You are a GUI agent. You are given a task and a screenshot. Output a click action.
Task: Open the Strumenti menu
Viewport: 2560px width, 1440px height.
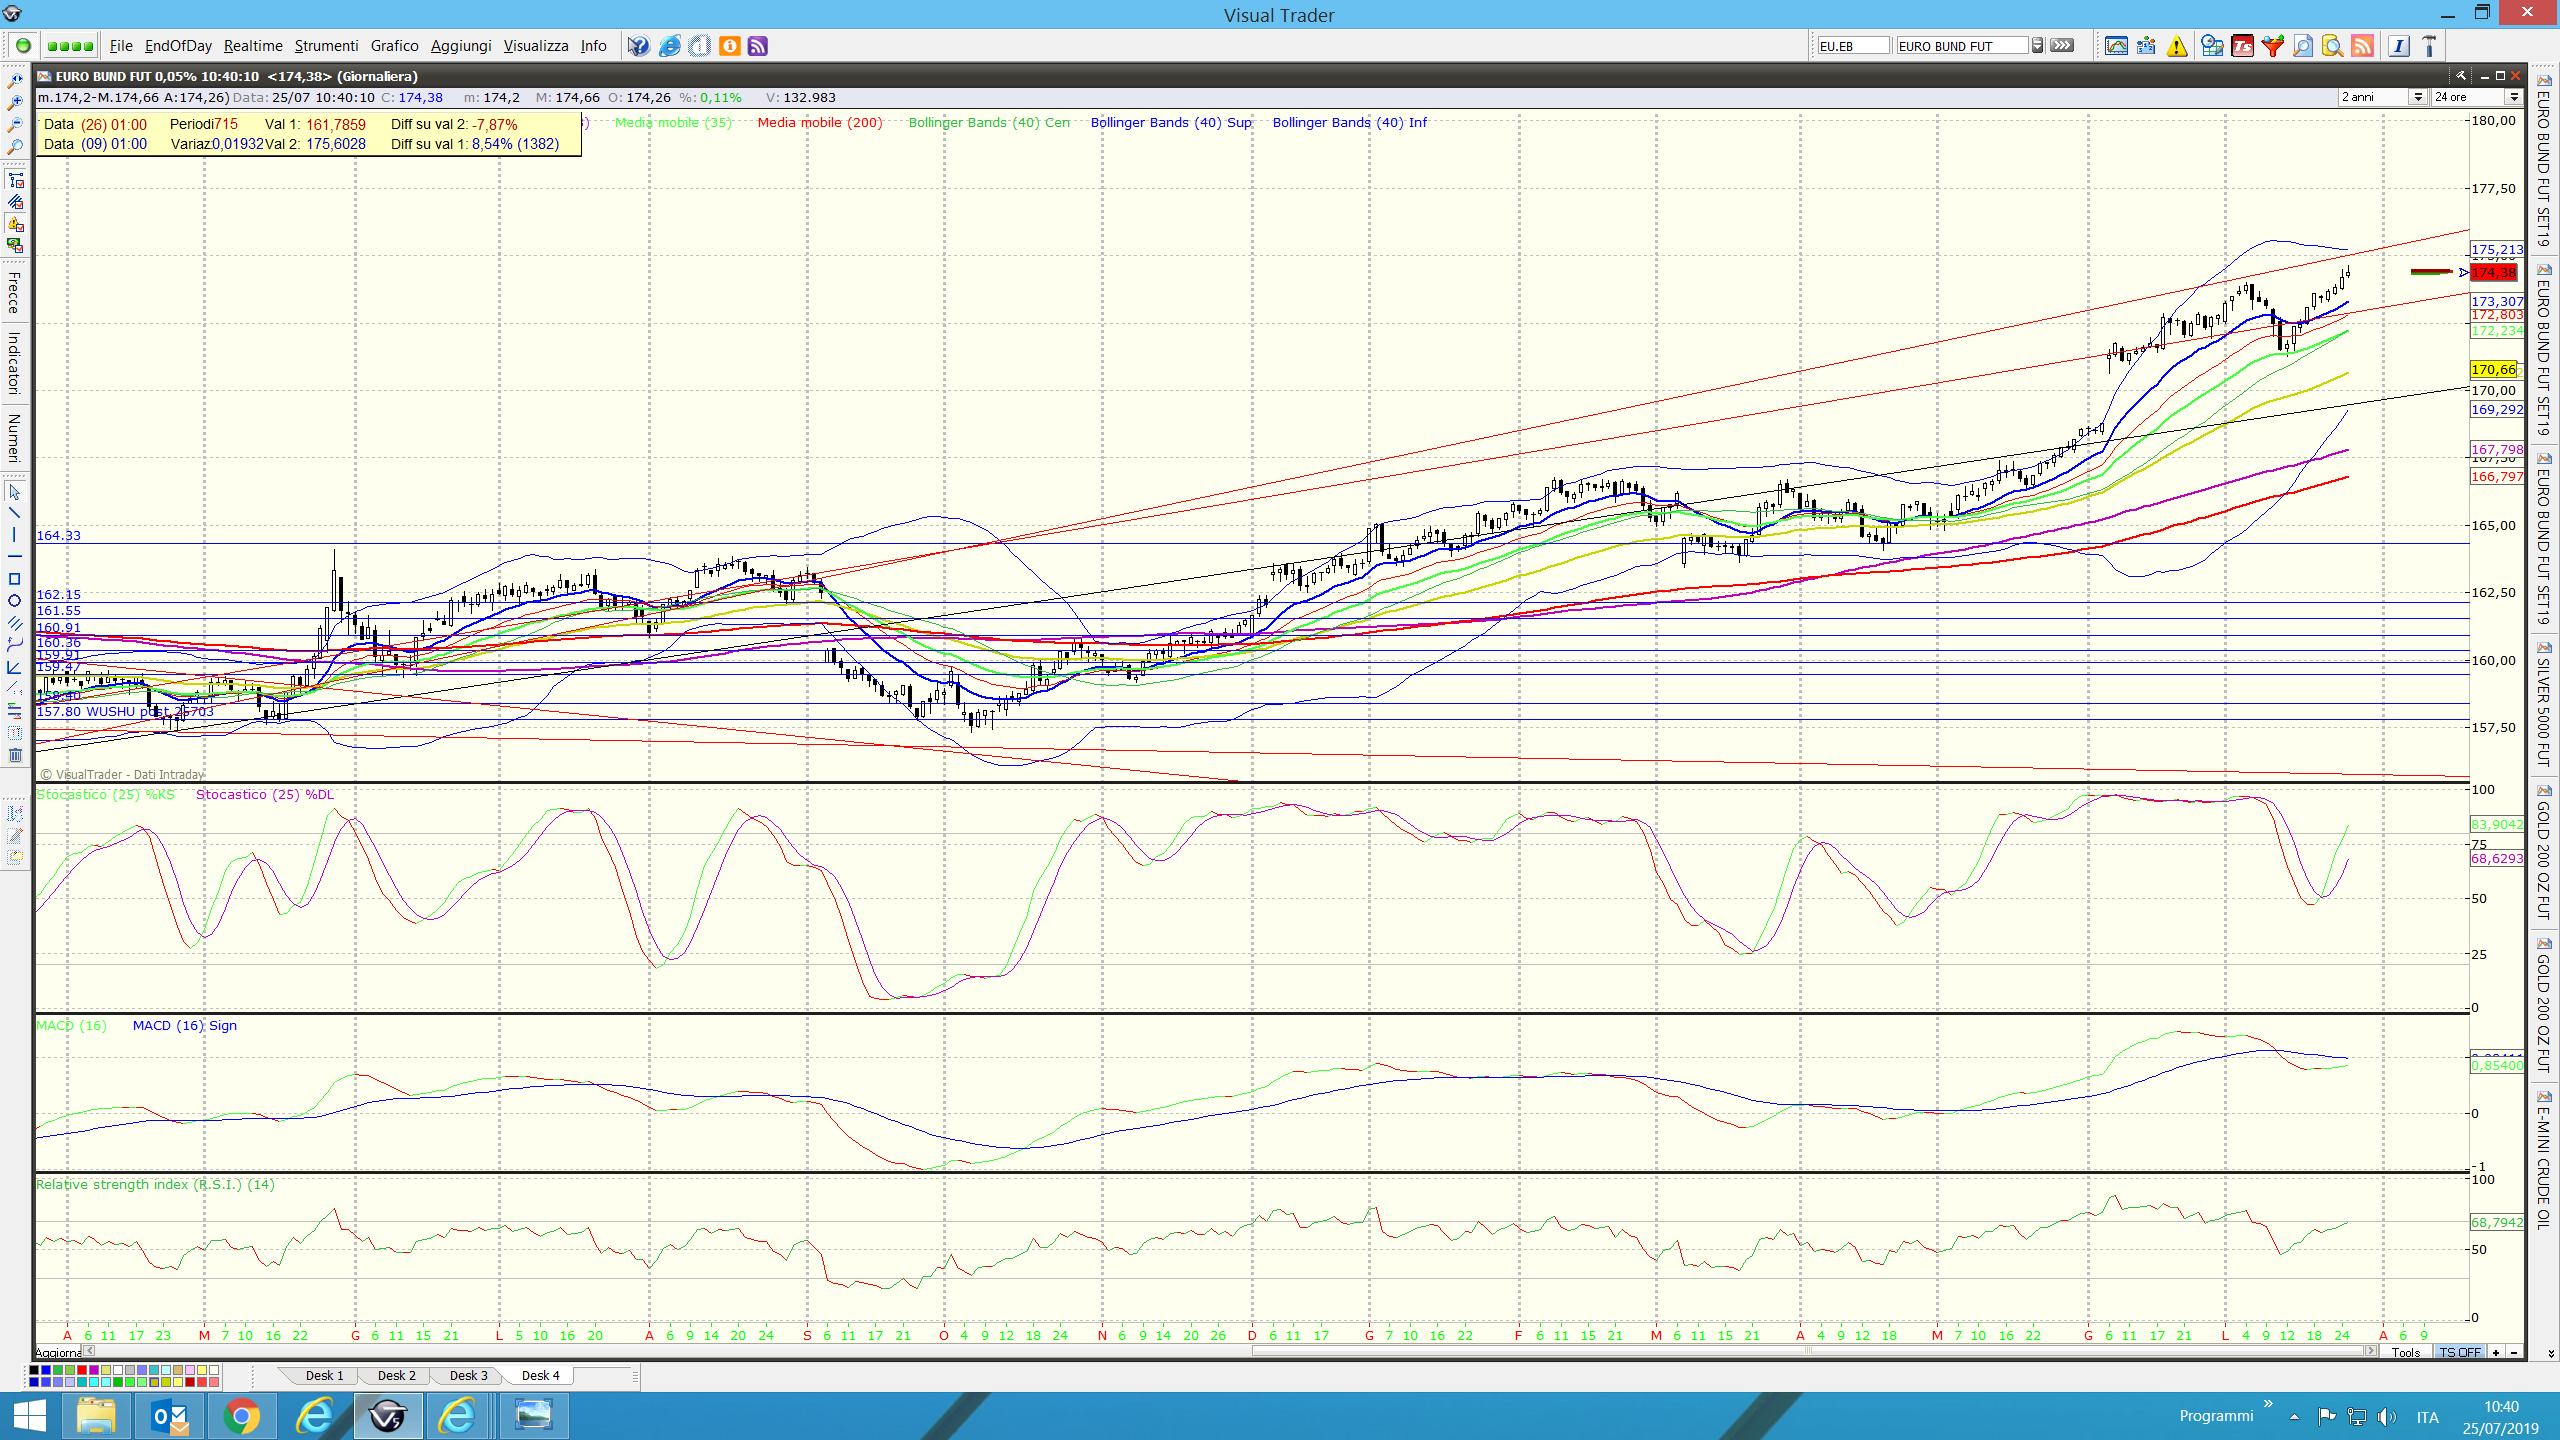[x=326, y=46]
